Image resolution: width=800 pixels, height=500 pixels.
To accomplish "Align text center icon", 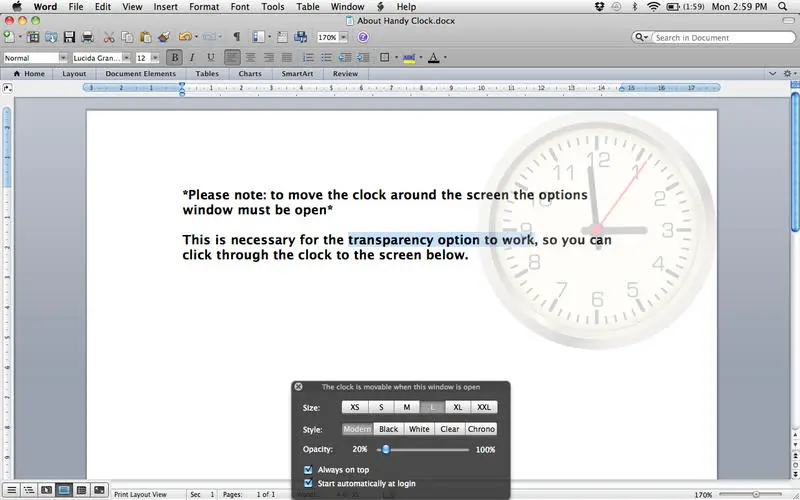I will pyautogui.click(x=251, y=58).
